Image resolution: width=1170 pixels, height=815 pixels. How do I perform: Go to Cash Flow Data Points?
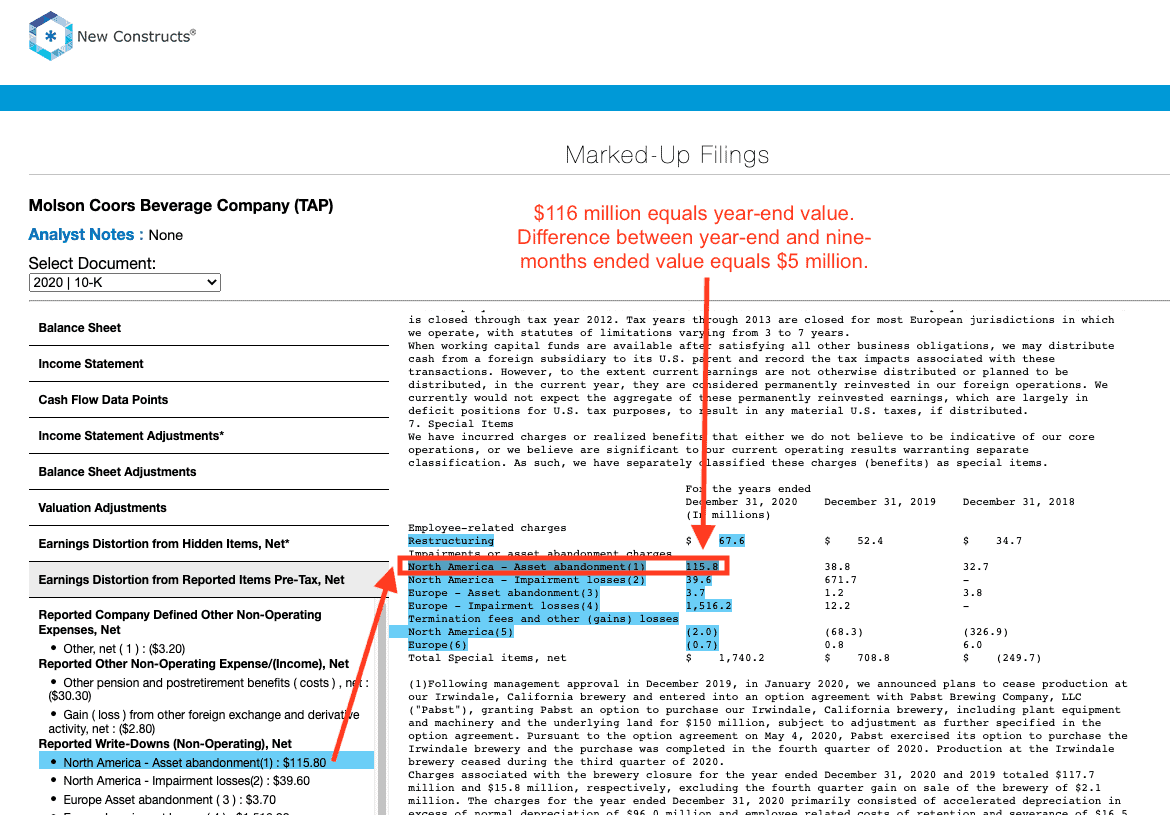point(209,399)
